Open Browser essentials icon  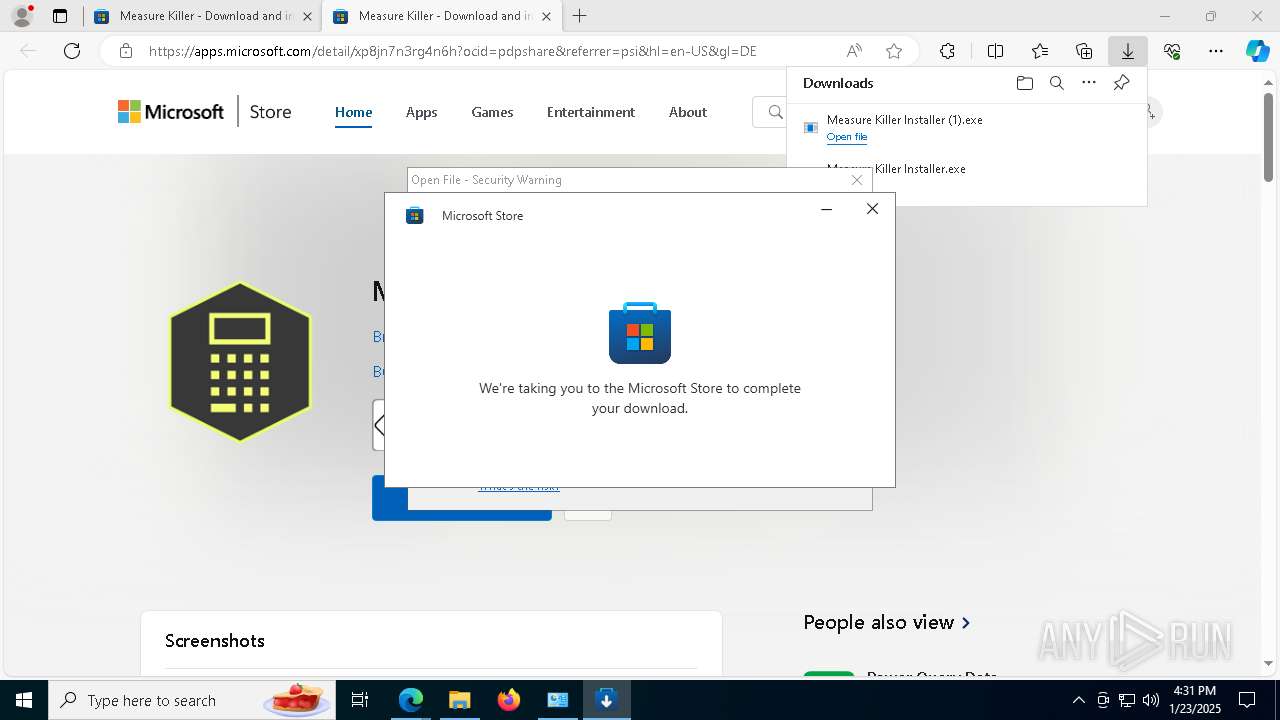[x=1172, y=51]
